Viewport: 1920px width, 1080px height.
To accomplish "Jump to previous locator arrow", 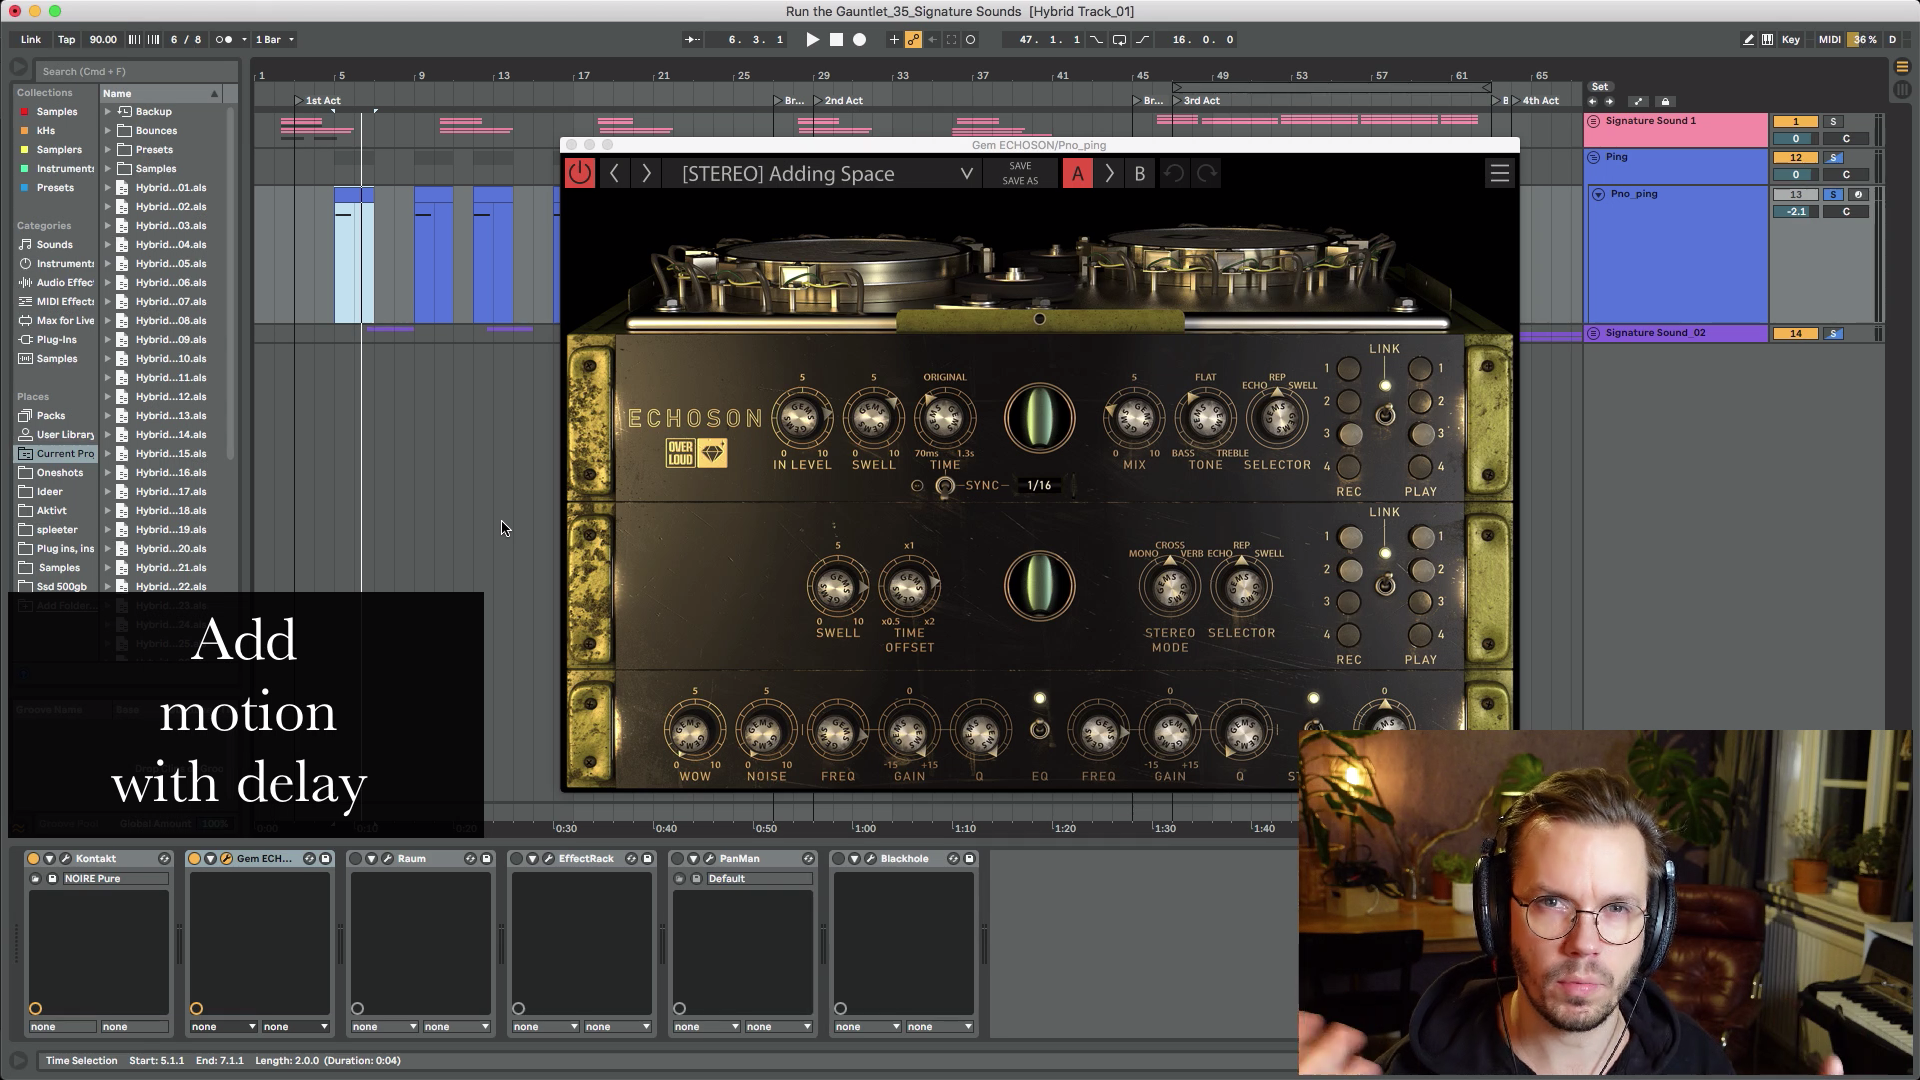I will pos(1593,101).
